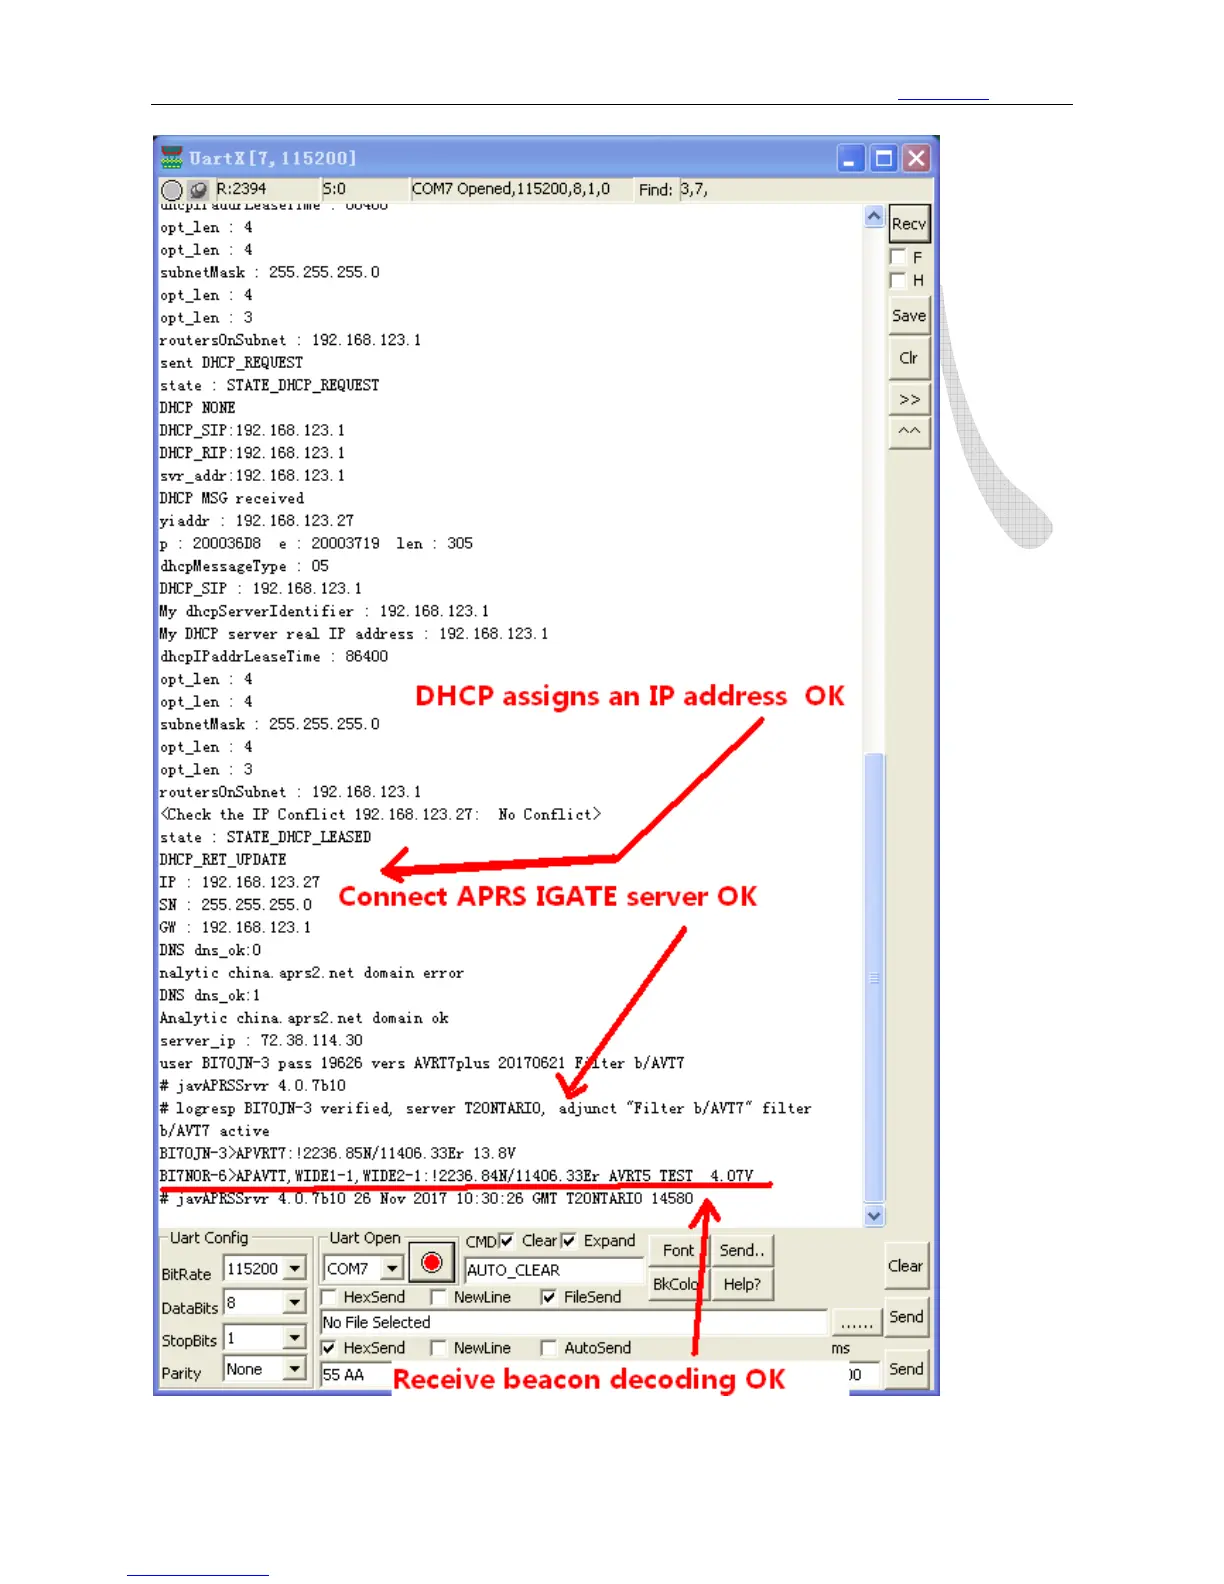Click the Recv button
Image resolution: width=1224 pixels, height=1584 pixels.
pyautogui.click(x=909, y=224)
